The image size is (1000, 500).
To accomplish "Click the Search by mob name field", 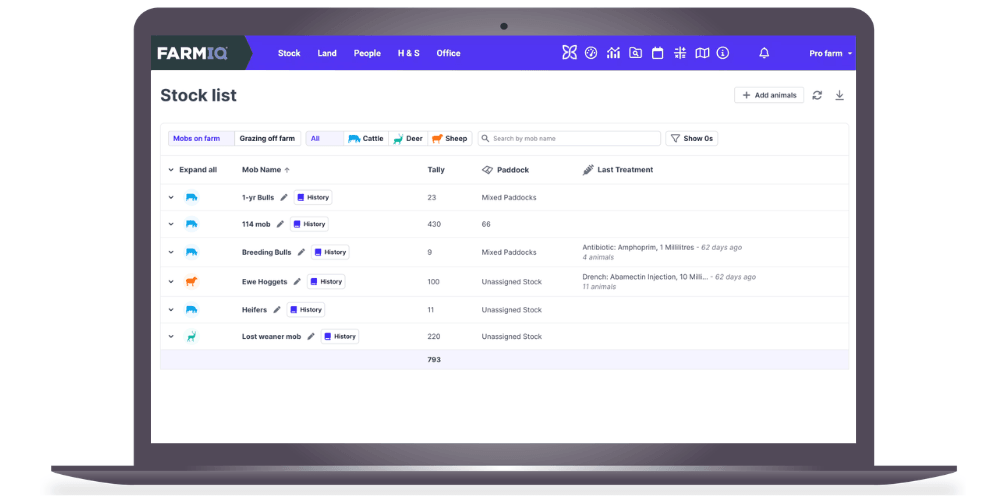I will pyautogui.click(x=570, y=139).
